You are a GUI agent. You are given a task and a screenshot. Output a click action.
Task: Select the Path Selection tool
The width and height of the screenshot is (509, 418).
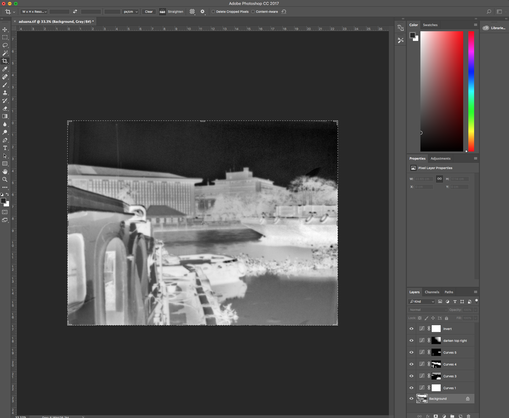tap(5, 156)
